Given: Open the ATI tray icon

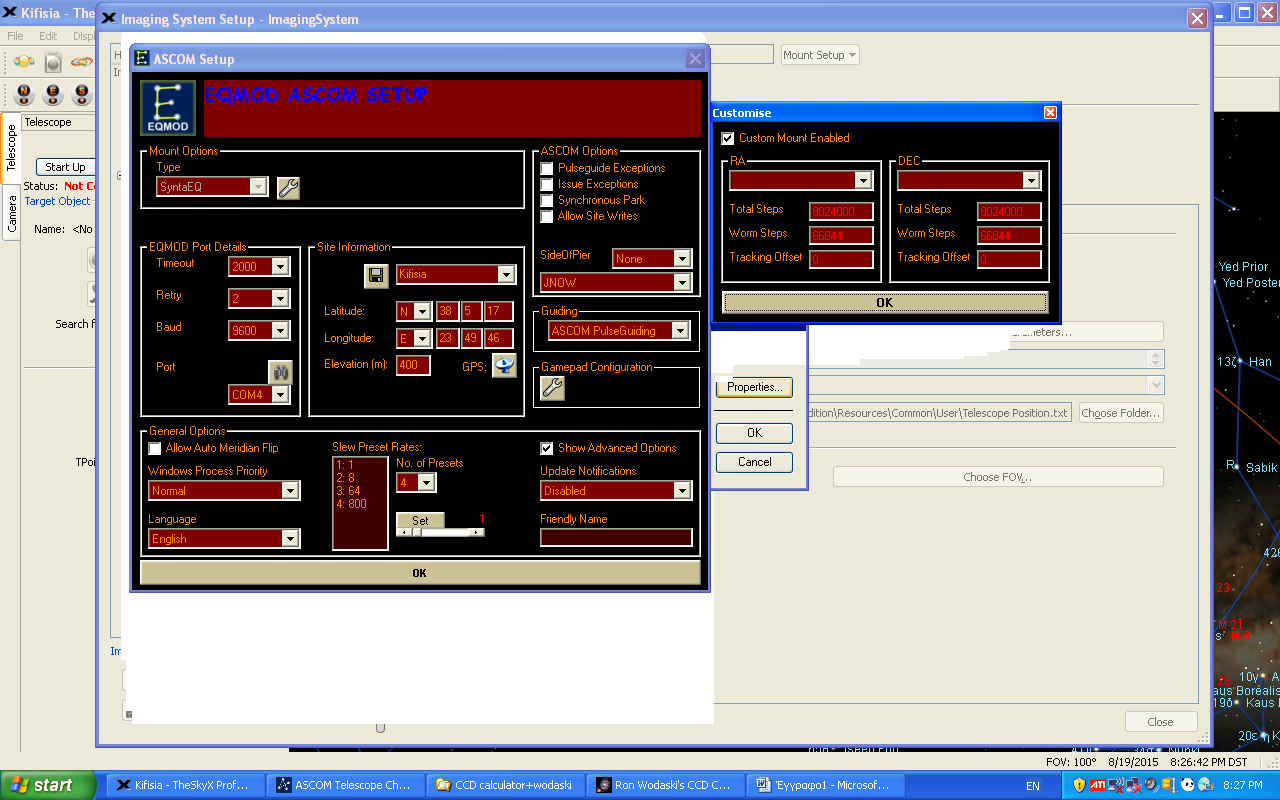Looking at the screenshot, I should [x=1097, y=786].
